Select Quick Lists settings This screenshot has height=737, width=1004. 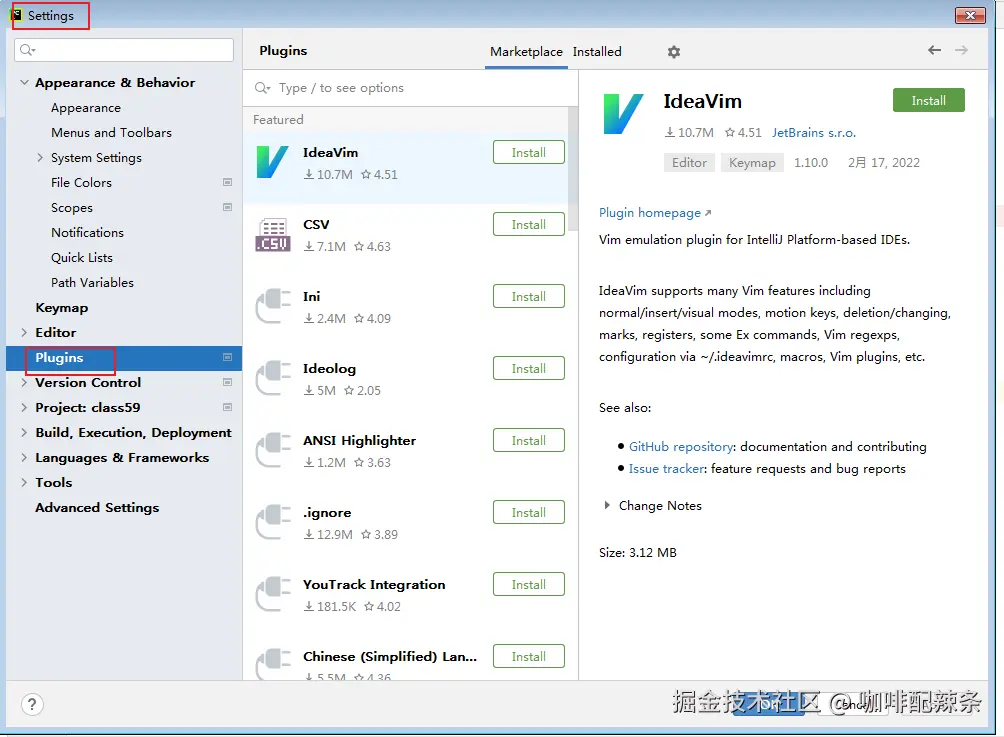point(82,257)
